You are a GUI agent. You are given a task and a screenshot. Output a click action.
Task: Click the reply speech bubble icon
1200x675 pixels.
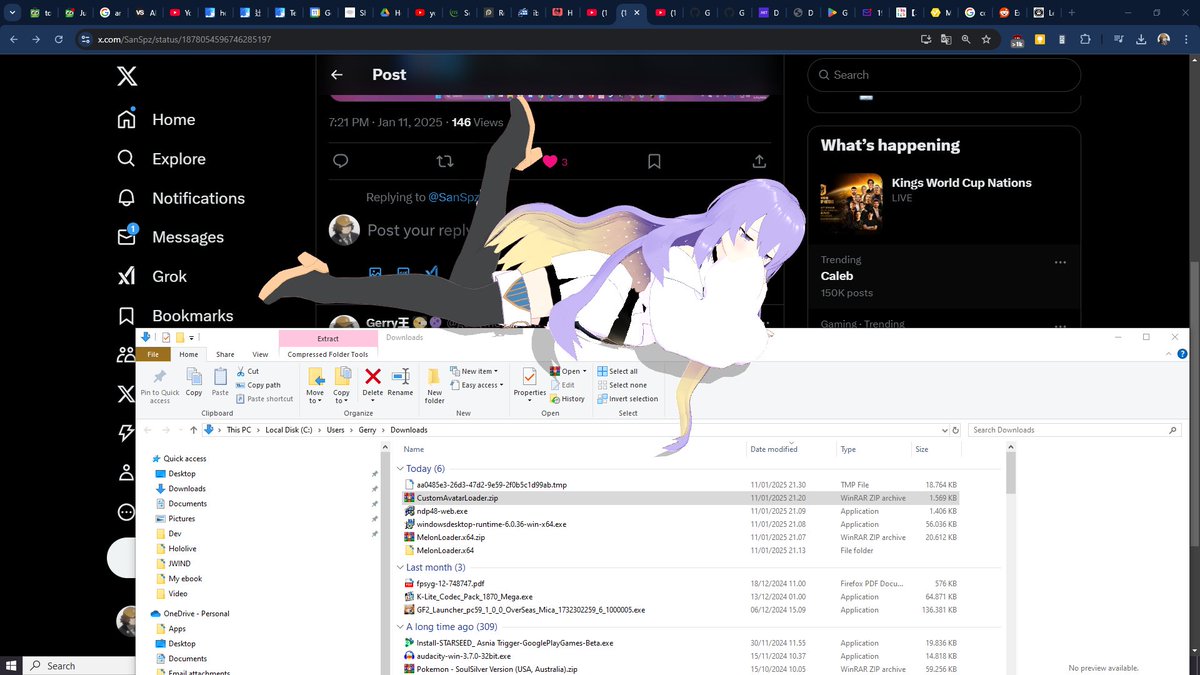pos(340,161)
